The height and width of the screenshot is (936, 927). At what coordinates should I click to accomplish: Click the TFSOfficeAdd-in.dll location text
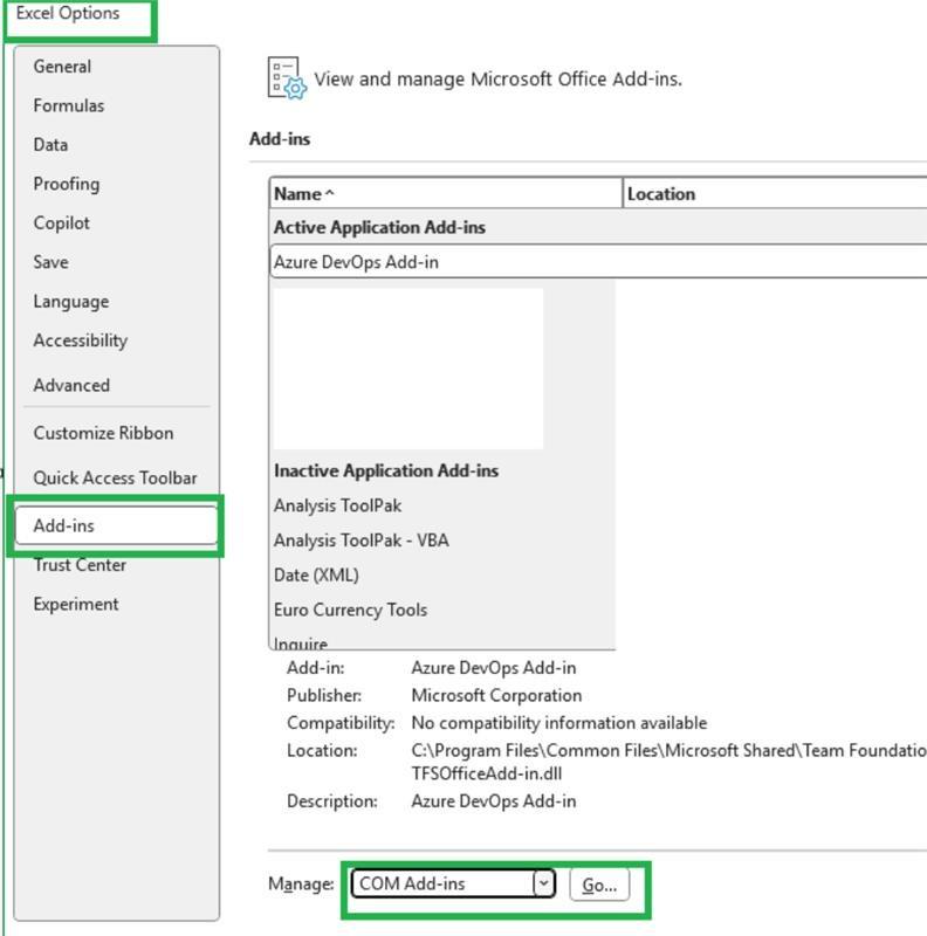(486, 774)
